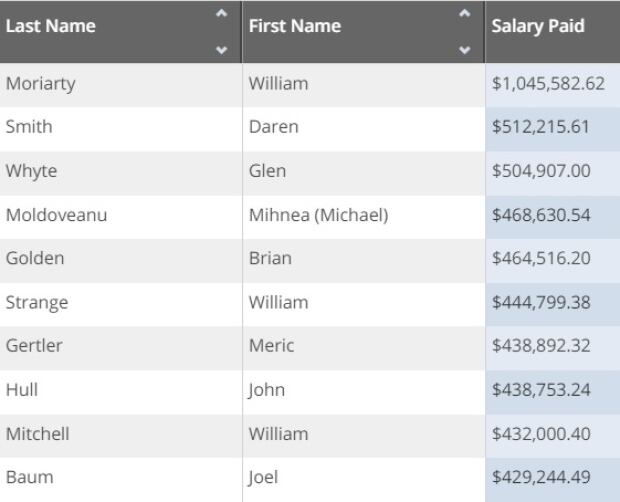Sort Last Name column ascending arrow
This screenshot has height=502, width=620.
(221, 13)
